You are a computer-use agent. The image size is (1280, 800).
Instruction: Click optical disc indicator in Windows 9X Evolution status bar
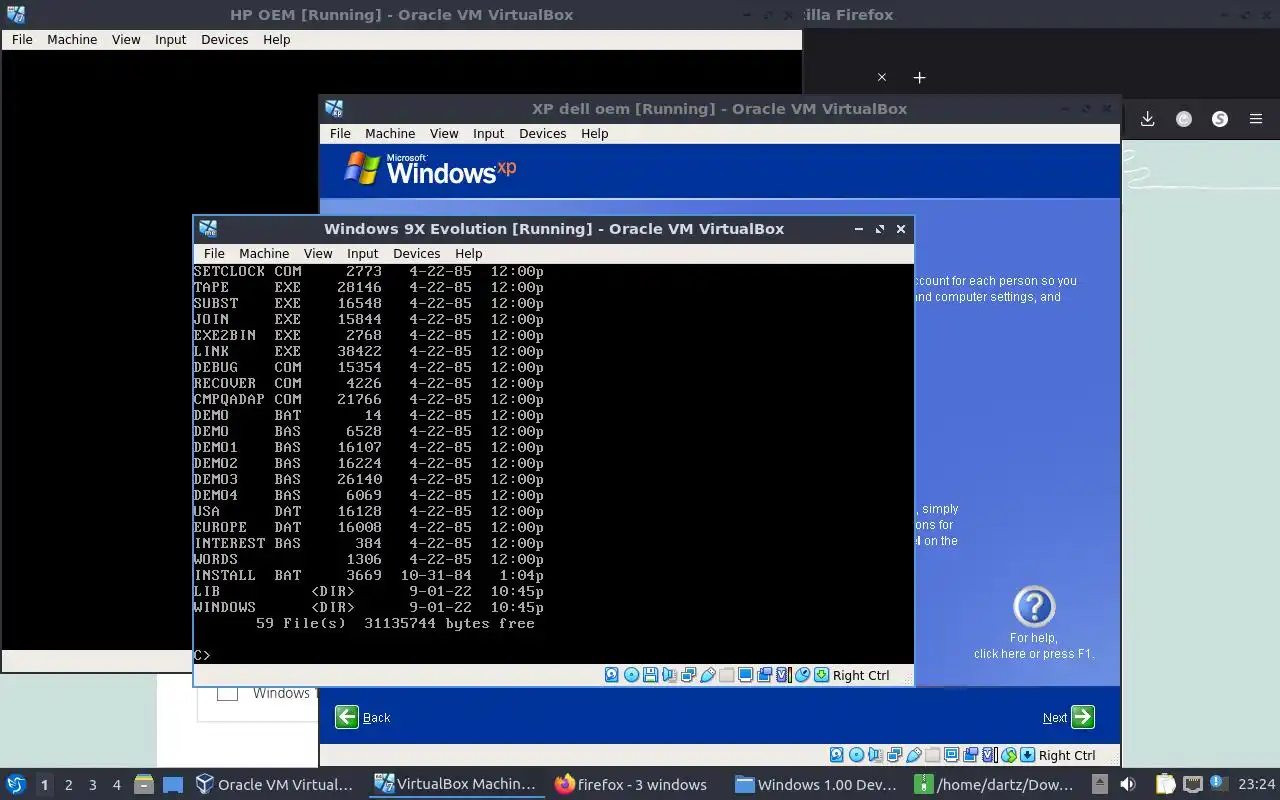631,675
